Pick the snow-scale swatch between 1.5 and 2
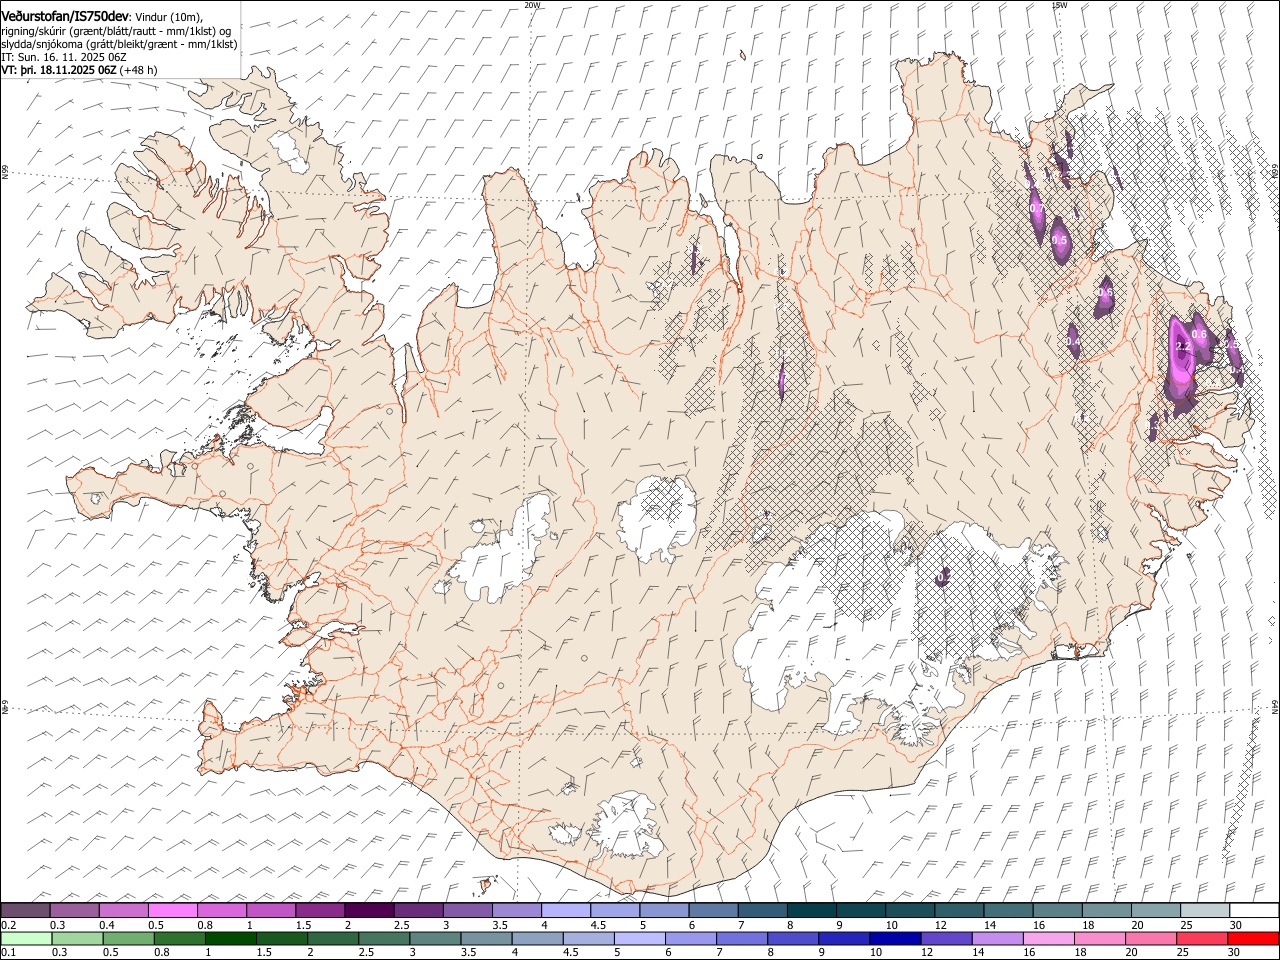This screenshot has width=1280, height=960. tap(320, 910)
